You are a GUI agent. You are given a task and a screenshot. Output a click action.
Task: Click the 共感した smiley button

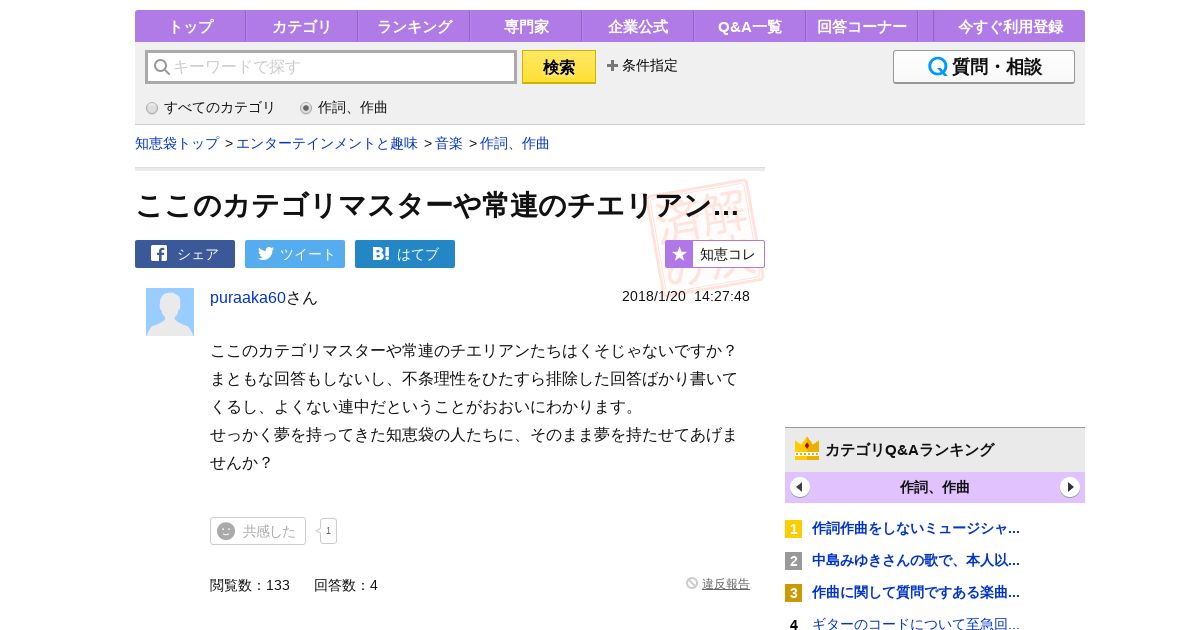pos(258,531)
